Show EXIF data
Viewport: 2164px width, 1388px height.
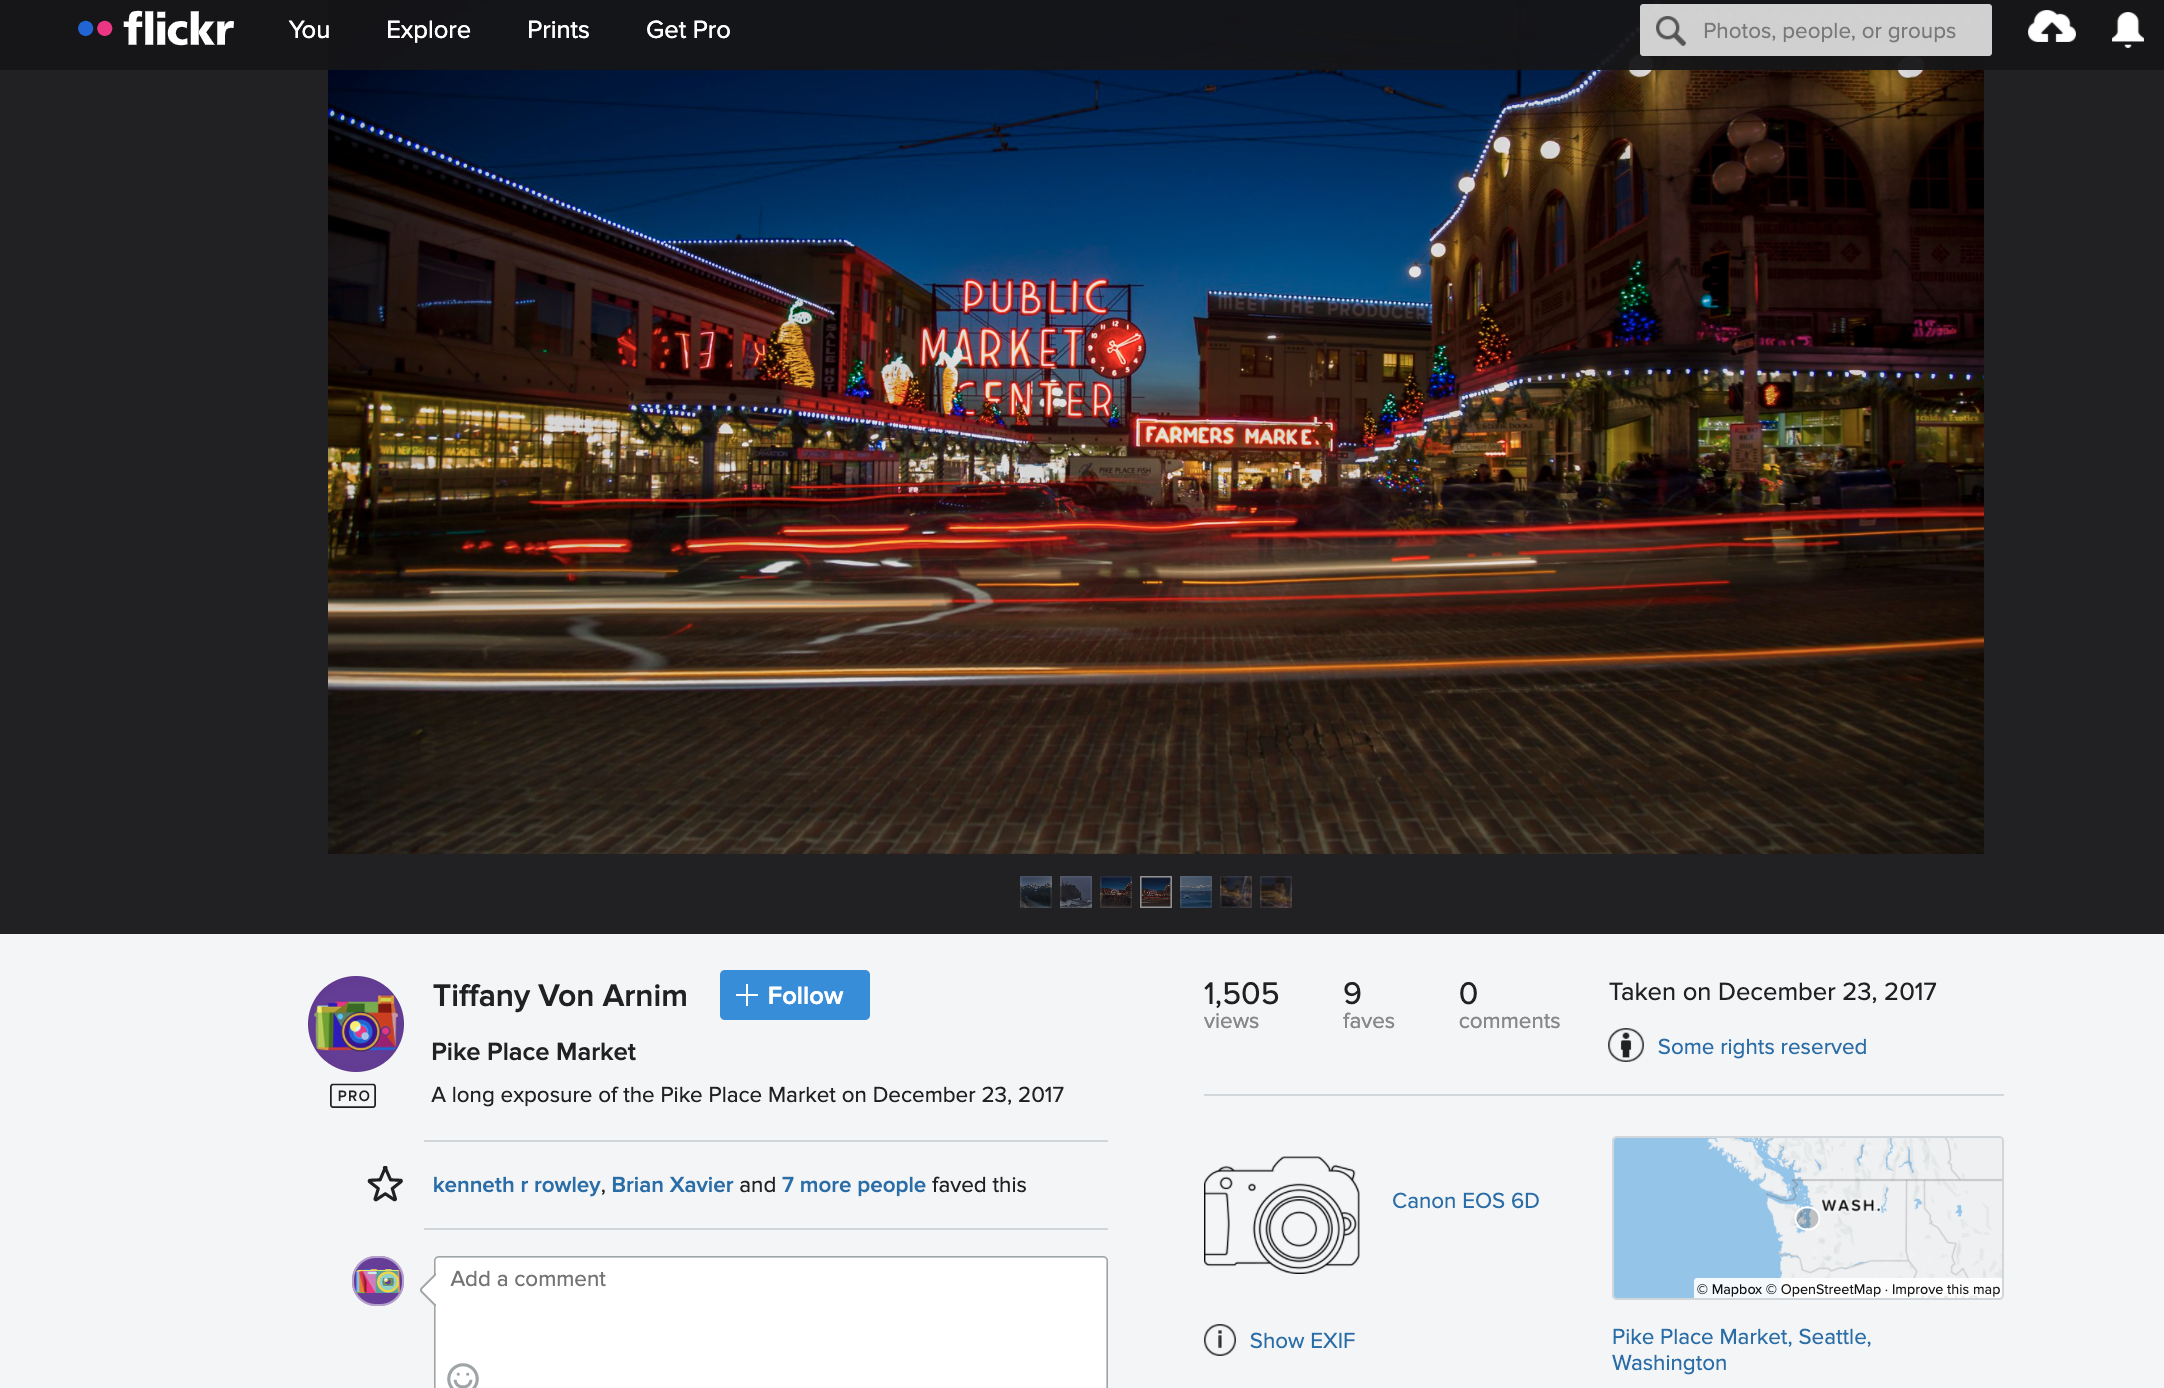pos(1302,1340)
